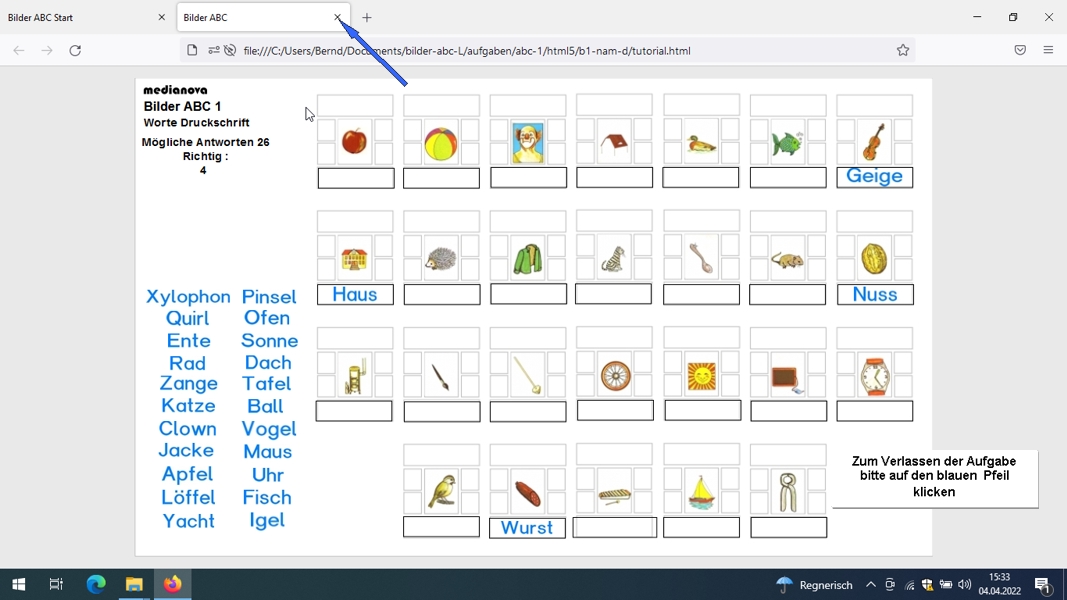This screenshot has width=1067, height=600.
Task: Open the Firefox hamburger menu
Action: pyautogui.click(x=1048, y=50)
